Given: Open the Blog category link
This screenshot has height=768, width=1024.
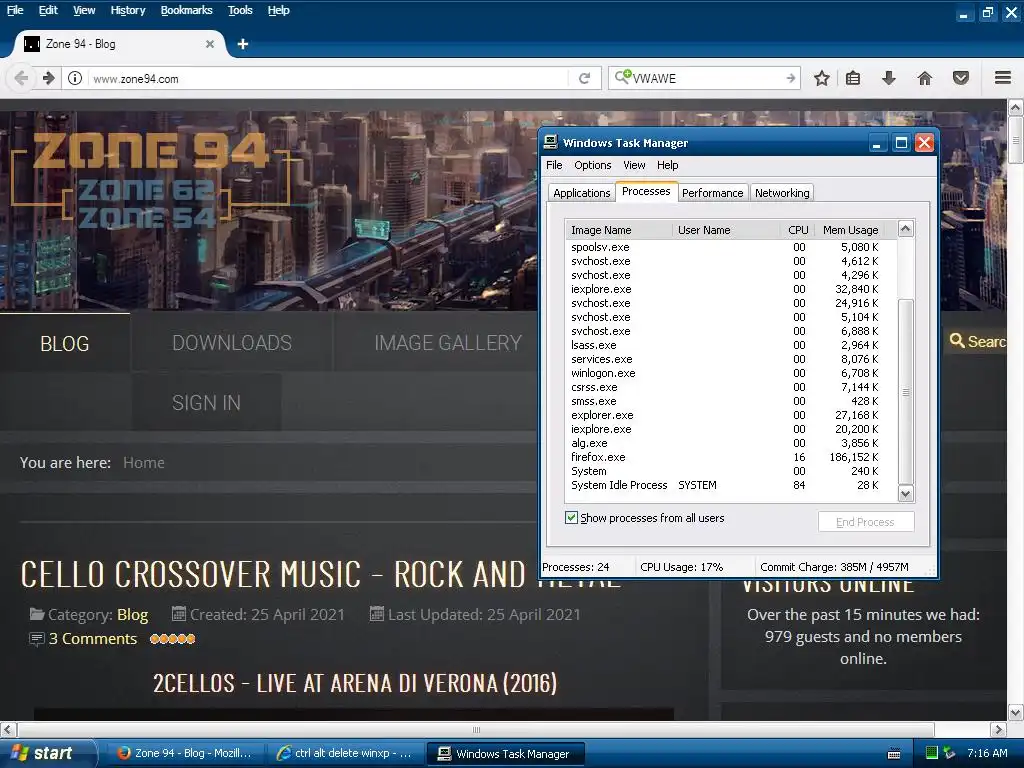Looking at the screenshot, I should point(133,615).
